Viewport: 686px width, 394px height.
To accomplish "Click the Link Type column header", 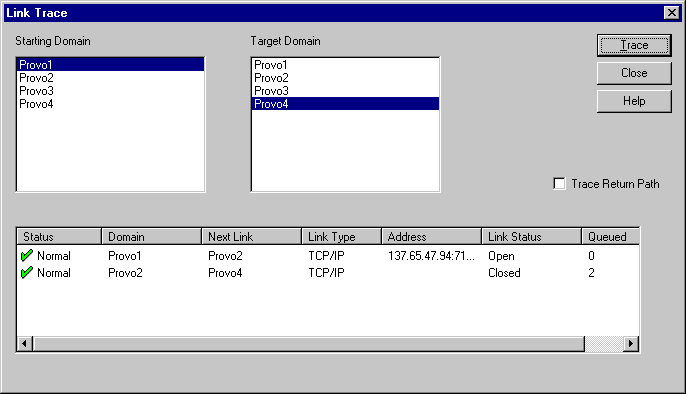I will pyautogui.click(x=342, y=237).
